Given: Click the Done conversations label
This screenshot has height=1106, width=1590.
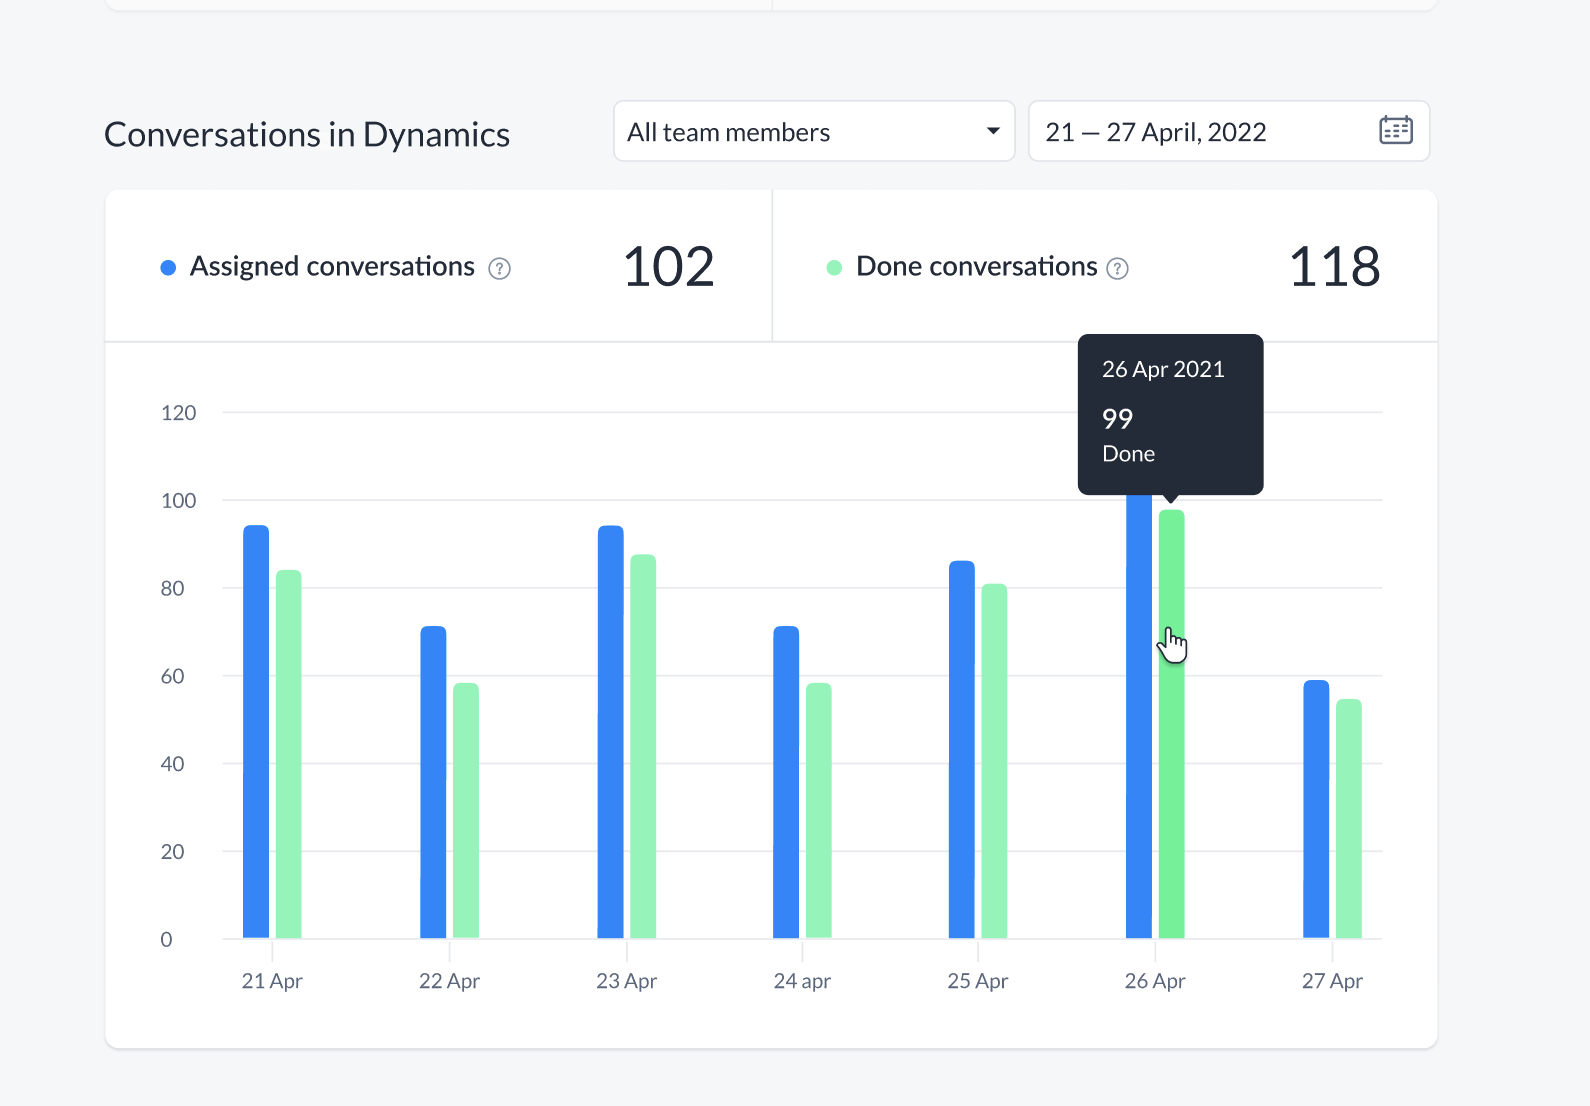Looking at the screenshot, I should coord(977,266).
